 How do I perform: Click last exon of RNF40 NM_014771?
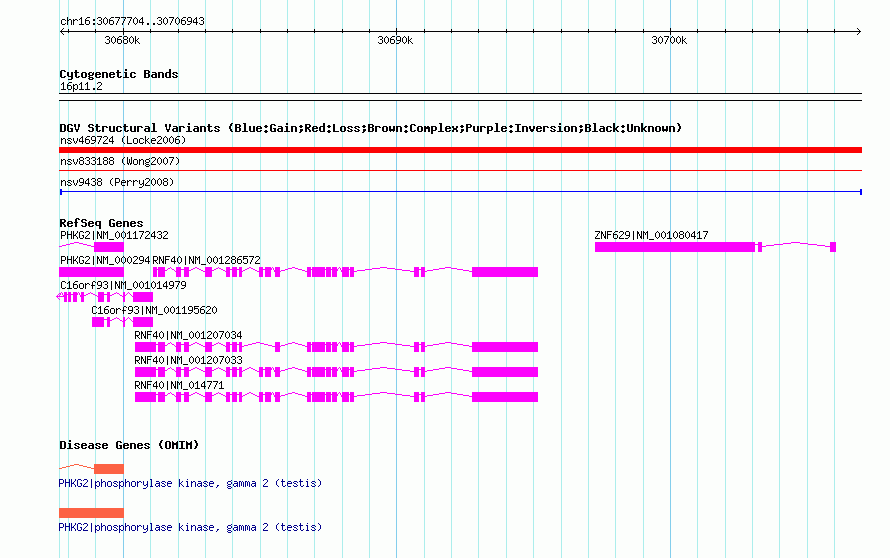[x=505, y=397]
